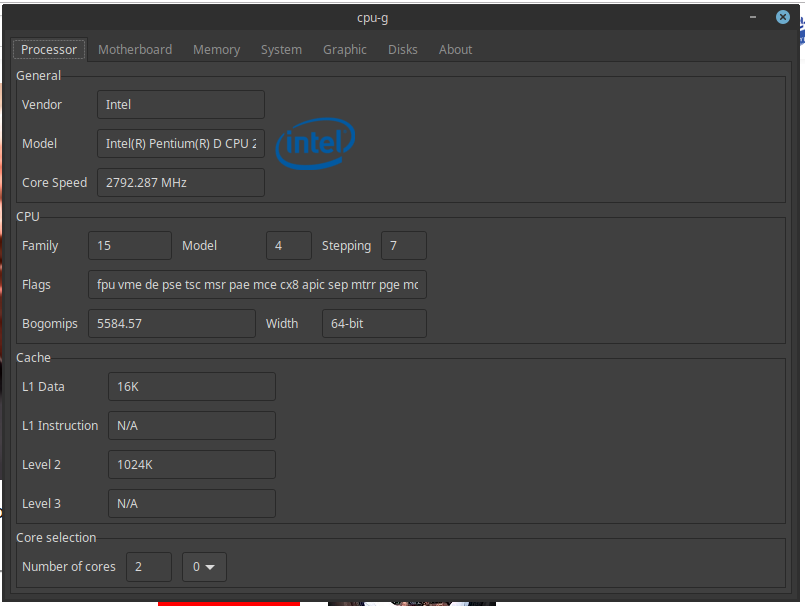The width and height of the screenshot is (805, 606).
Task: Go to the Disks tab
Action: click(402, 50)
